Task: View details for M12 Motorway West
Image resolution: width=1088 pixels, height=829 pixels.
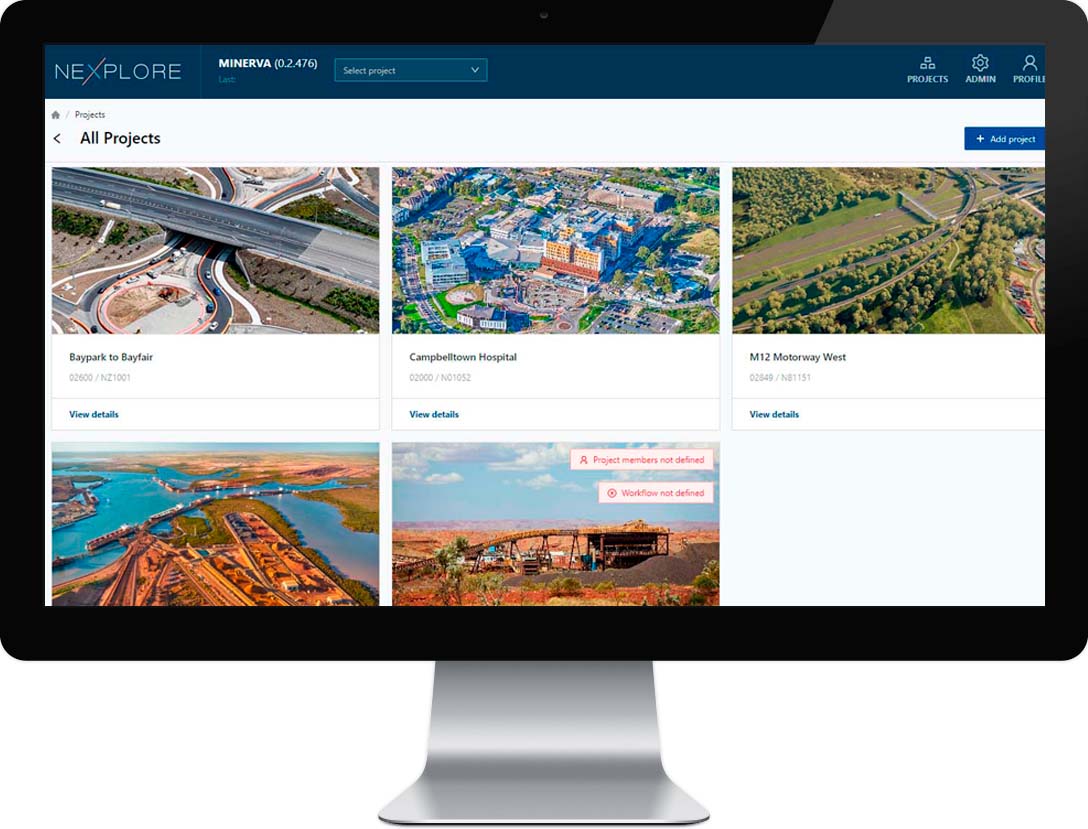Action: pyautogui.click(x=774, y=414)
